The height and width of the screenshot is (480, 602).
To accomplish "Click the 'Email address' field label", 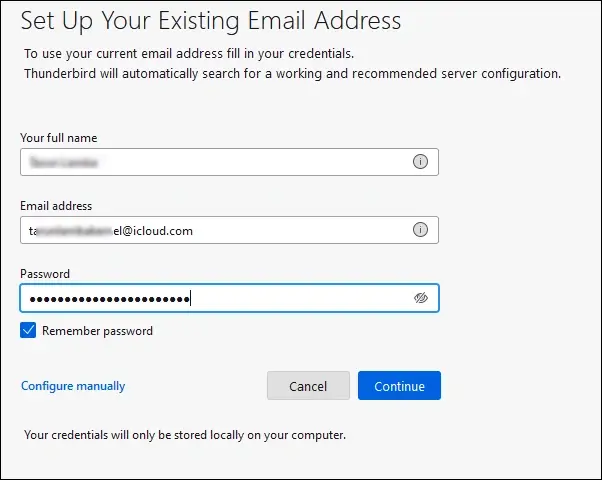I will coord(56,206).
